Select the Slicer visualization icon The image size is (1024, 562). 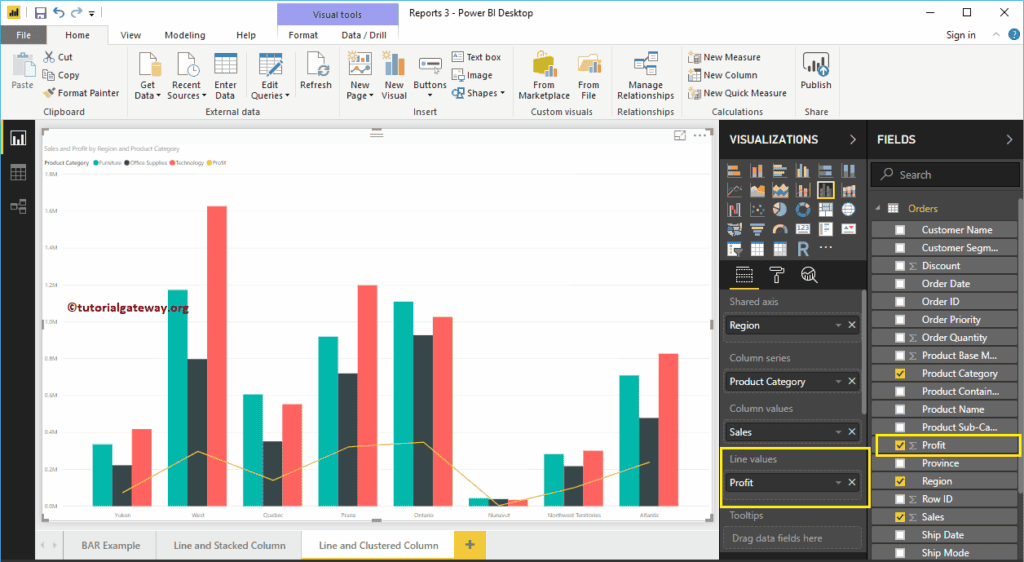734,249
